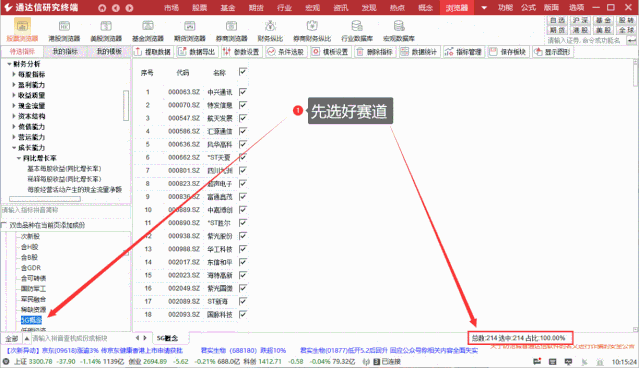Open the 基金 menu
Image resolution: width=639 pixels, height=368 pixels.
[228, 8]
